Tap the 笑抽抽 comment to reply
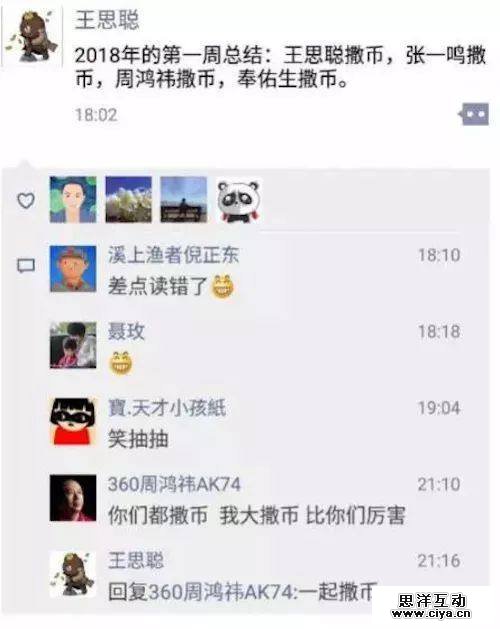500x629 pixels. coord(138,439)
